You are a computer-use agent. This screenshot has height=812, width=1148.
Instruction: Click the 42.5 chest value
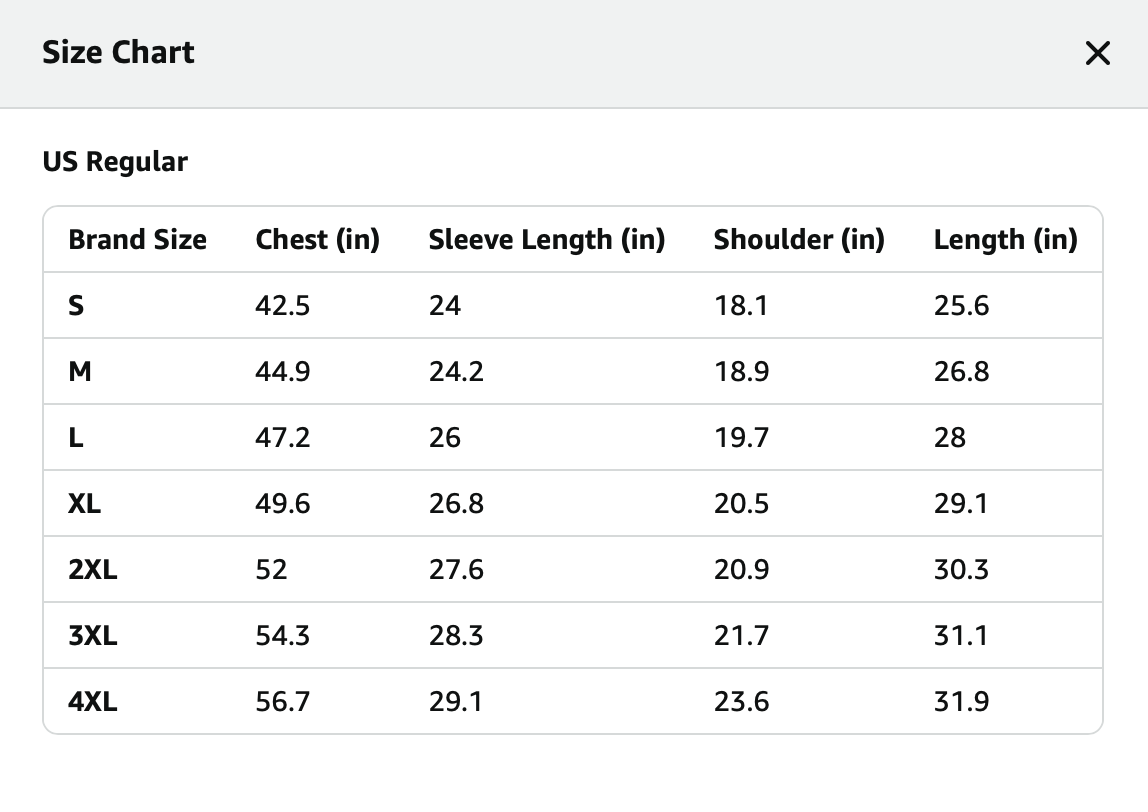tap(283, 305)
